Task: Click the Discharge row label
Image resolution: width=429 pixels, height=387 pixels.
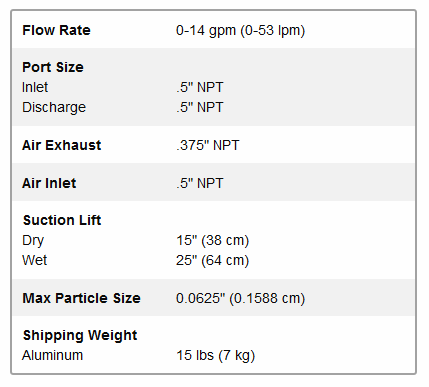Action: (54, 108)
